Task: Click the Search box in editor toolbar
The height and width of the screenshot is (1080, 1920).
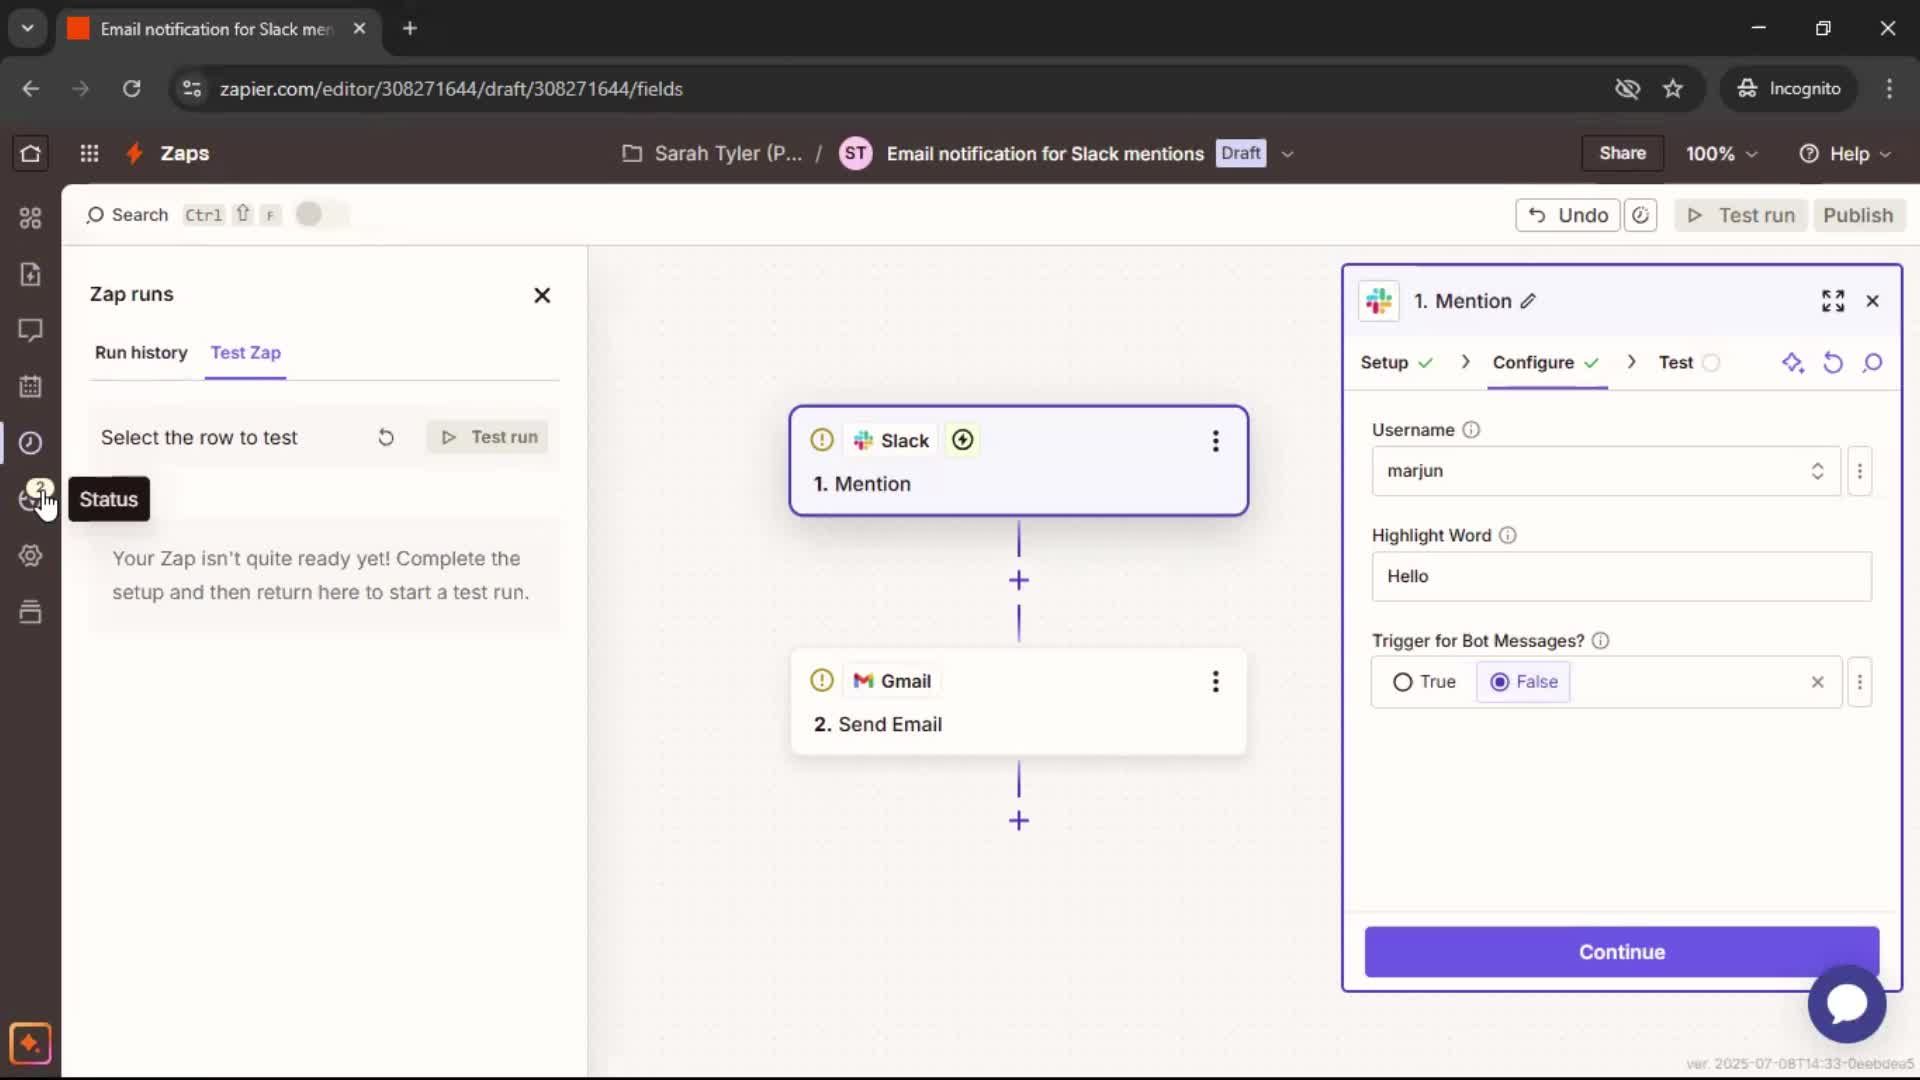Action: (x=127, y=215)
